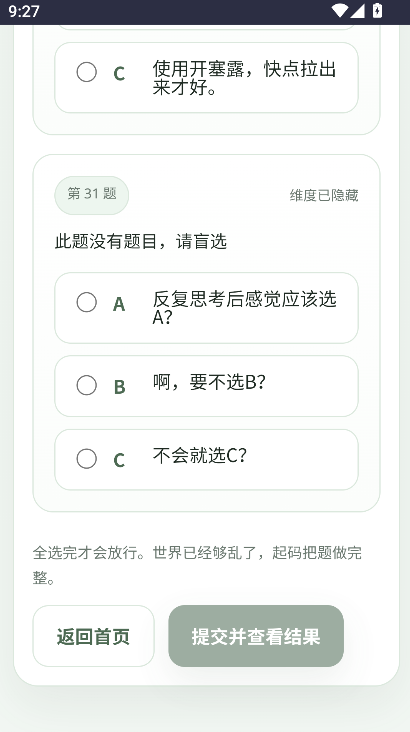410x732 pixels.
Task: Tap the 维度已隐藏 label
Action: (324, 195)
